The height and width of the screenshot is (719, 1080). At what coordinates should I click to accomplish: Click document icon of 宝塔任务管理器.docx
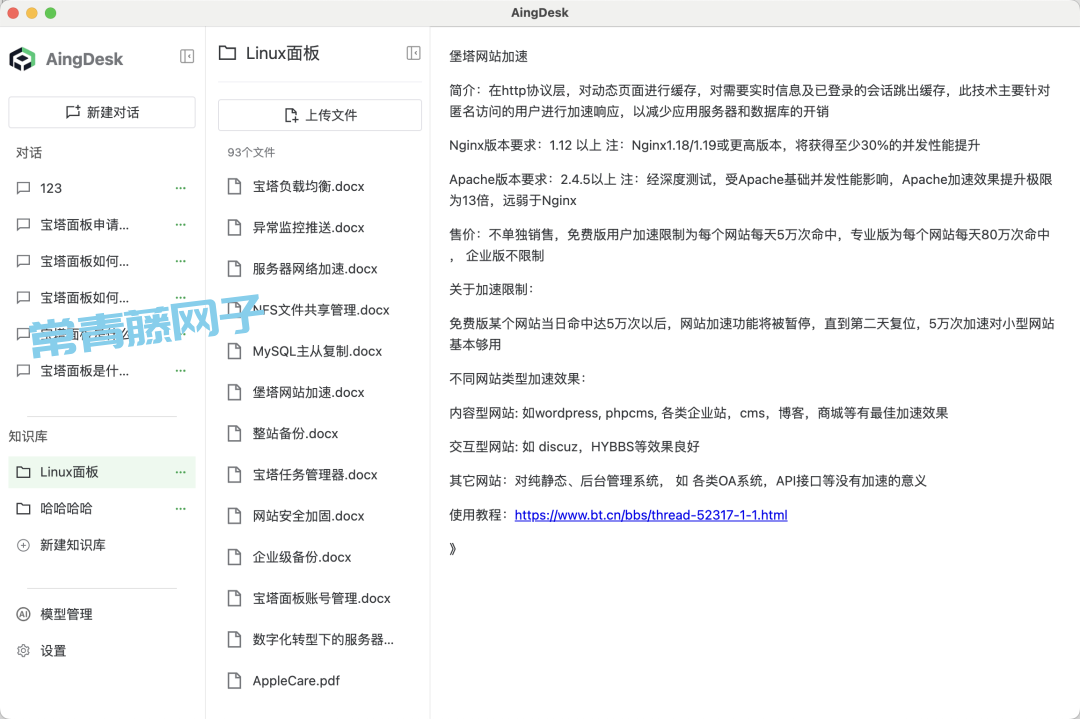point(234,475)
